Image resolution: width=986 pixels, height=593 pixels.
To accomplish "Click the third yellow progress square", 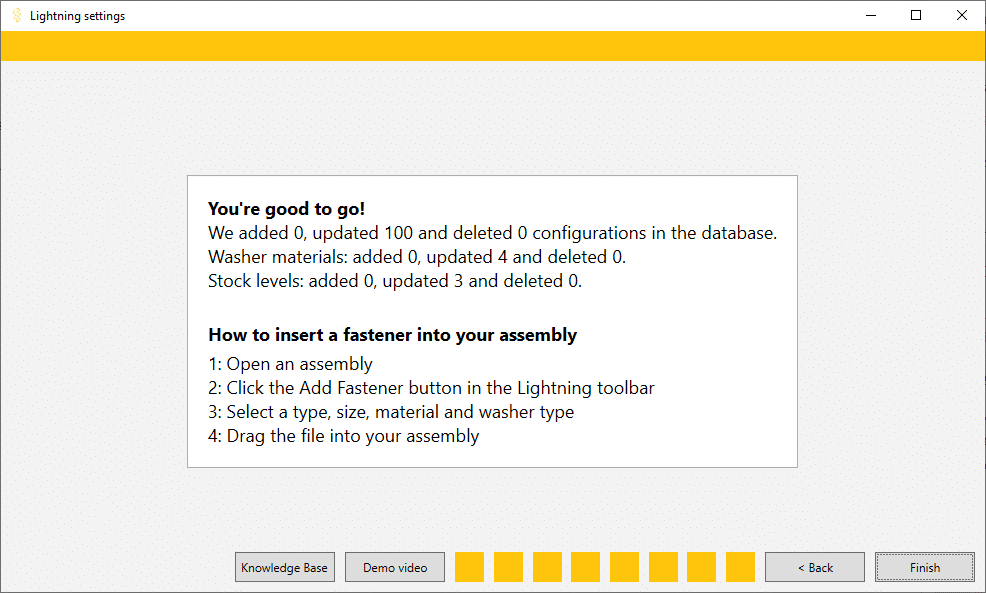I will (x=546, y=567).
